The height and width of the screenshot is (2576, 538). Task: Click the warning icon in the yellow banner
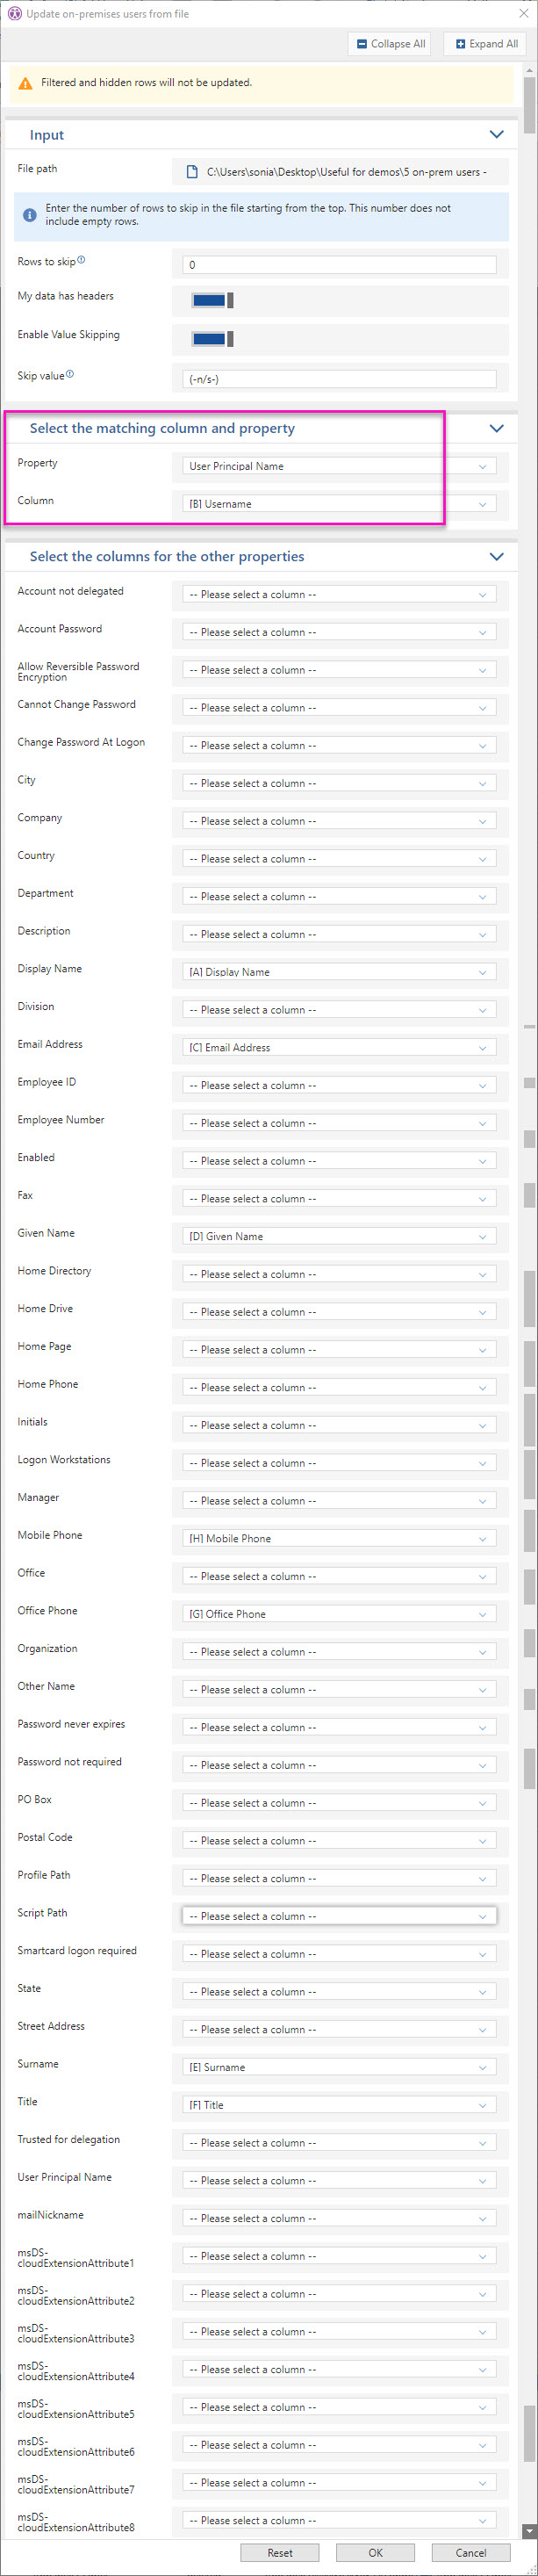[26, 84]
